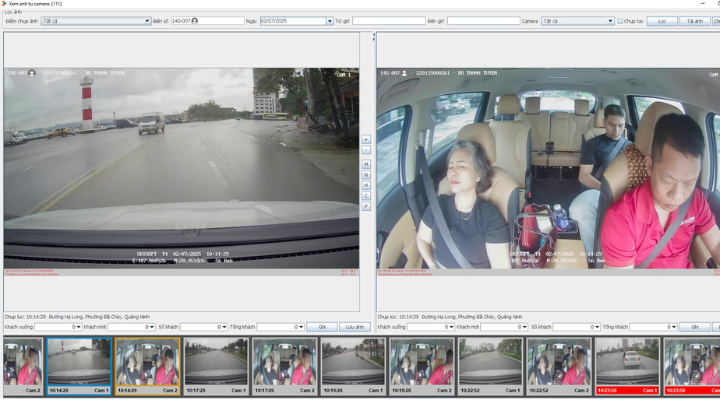Click the P side button
The width and height of the screenshot is (720, 400).
[x=366, y=206]
